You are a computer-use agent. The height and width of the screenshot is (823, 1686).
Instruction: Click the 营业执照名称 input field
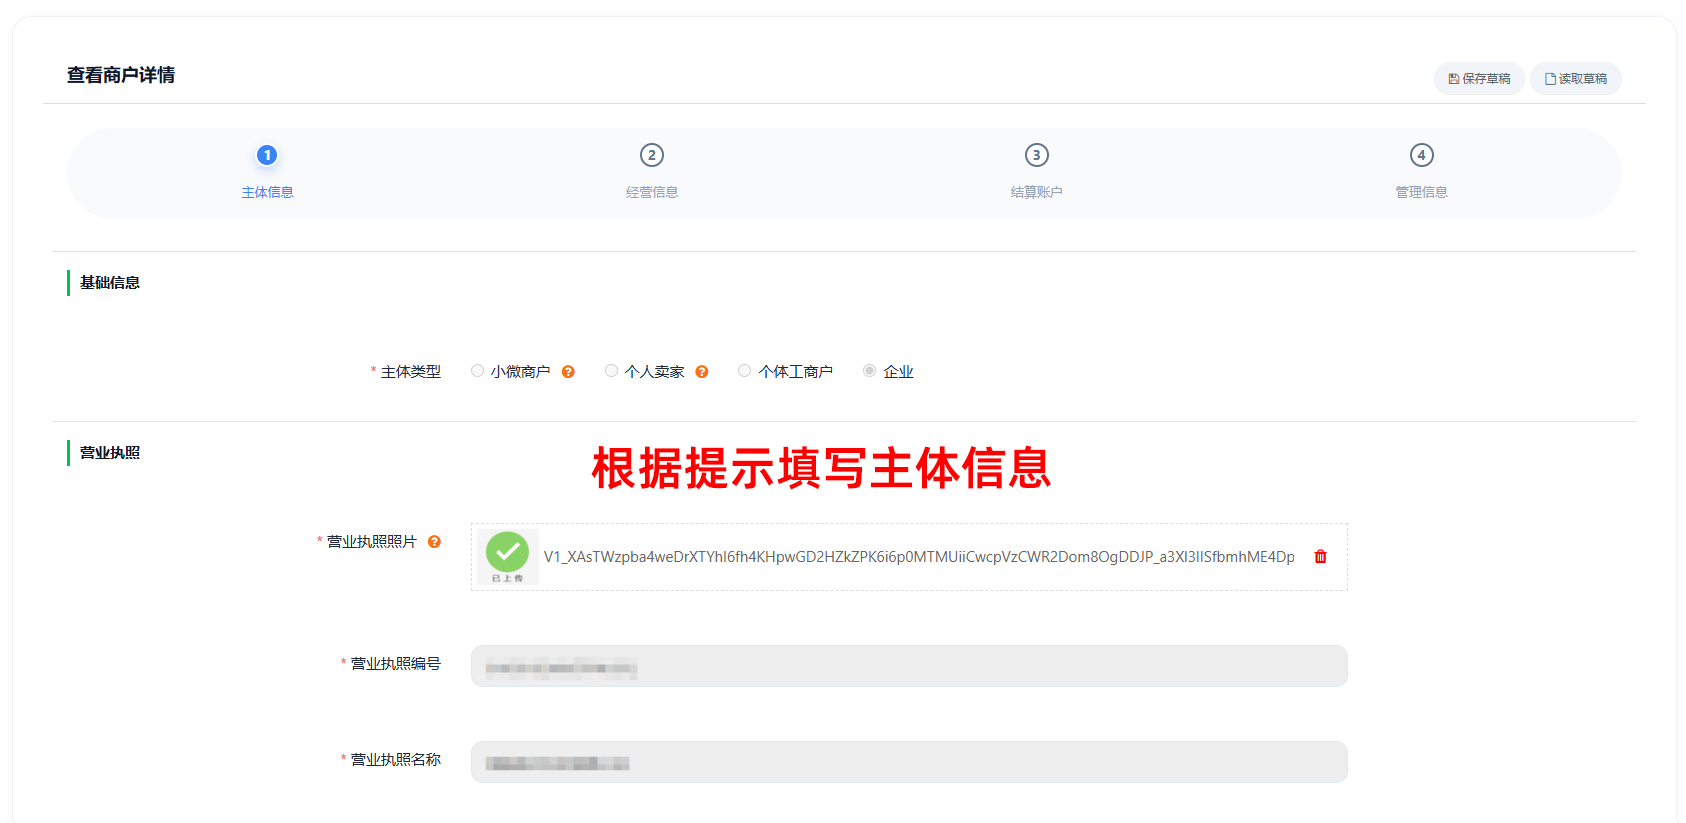(909, 762)
